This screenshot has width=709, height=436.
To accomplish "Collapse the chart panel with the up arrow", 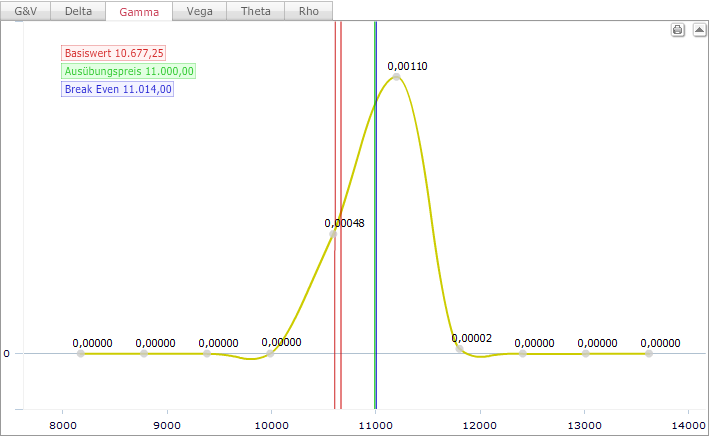I will click(696, 30).
